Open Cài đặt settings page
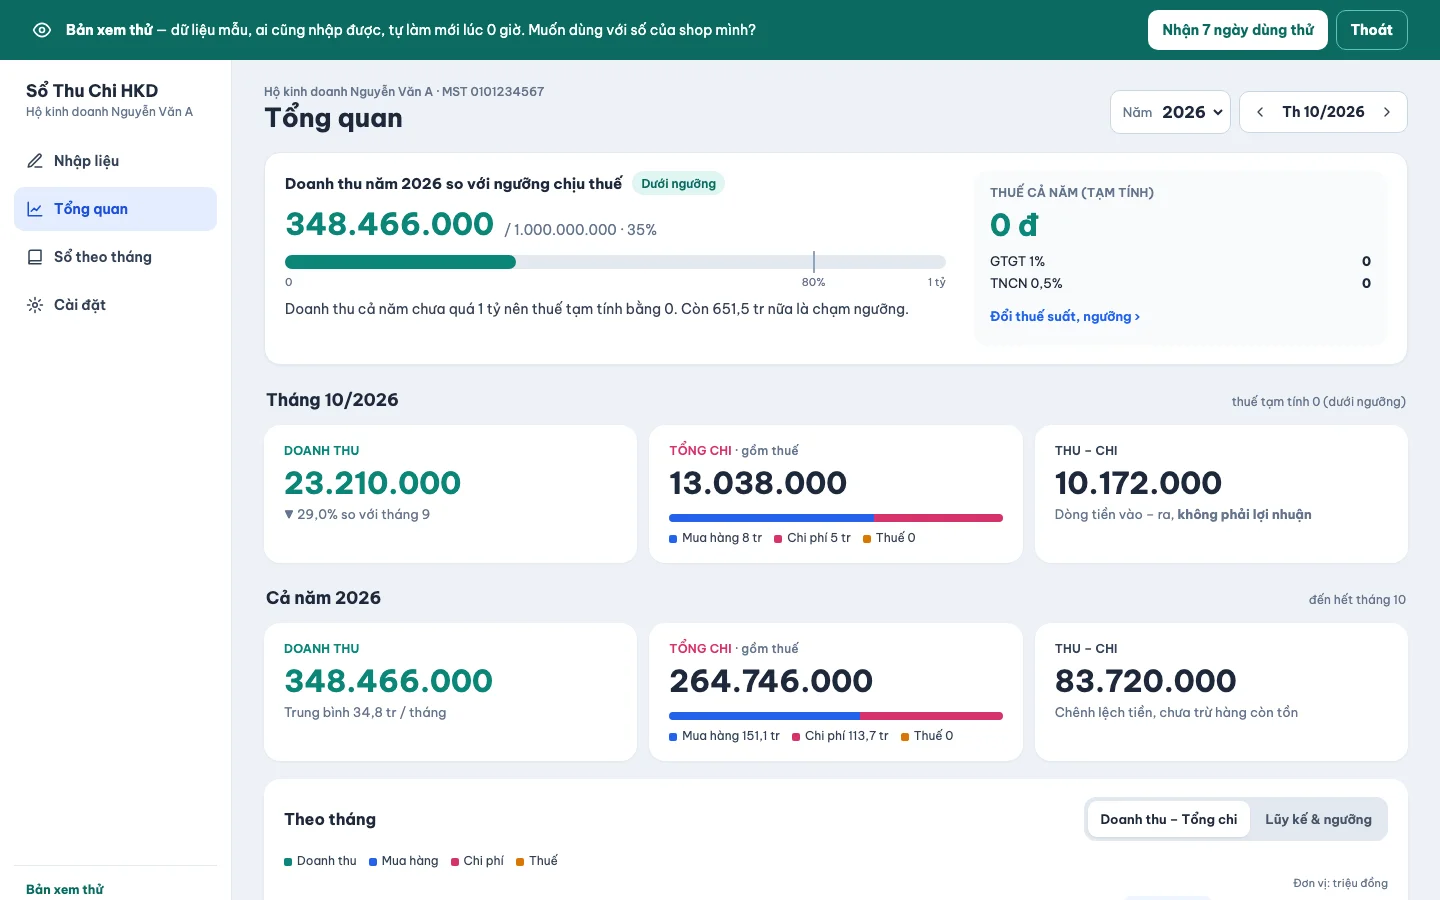The width and height of the screenshot is (1440, 900). click(x=115, y=305)
